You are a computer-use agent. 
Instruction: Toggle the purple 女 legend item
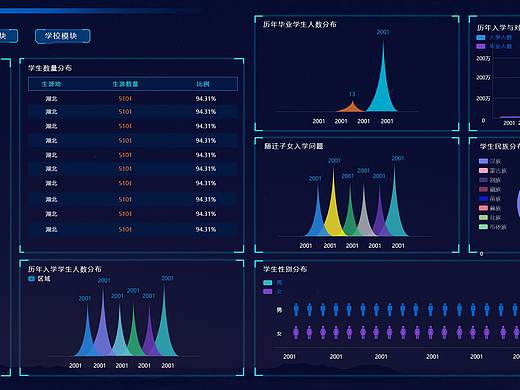[x=272, y=291]
